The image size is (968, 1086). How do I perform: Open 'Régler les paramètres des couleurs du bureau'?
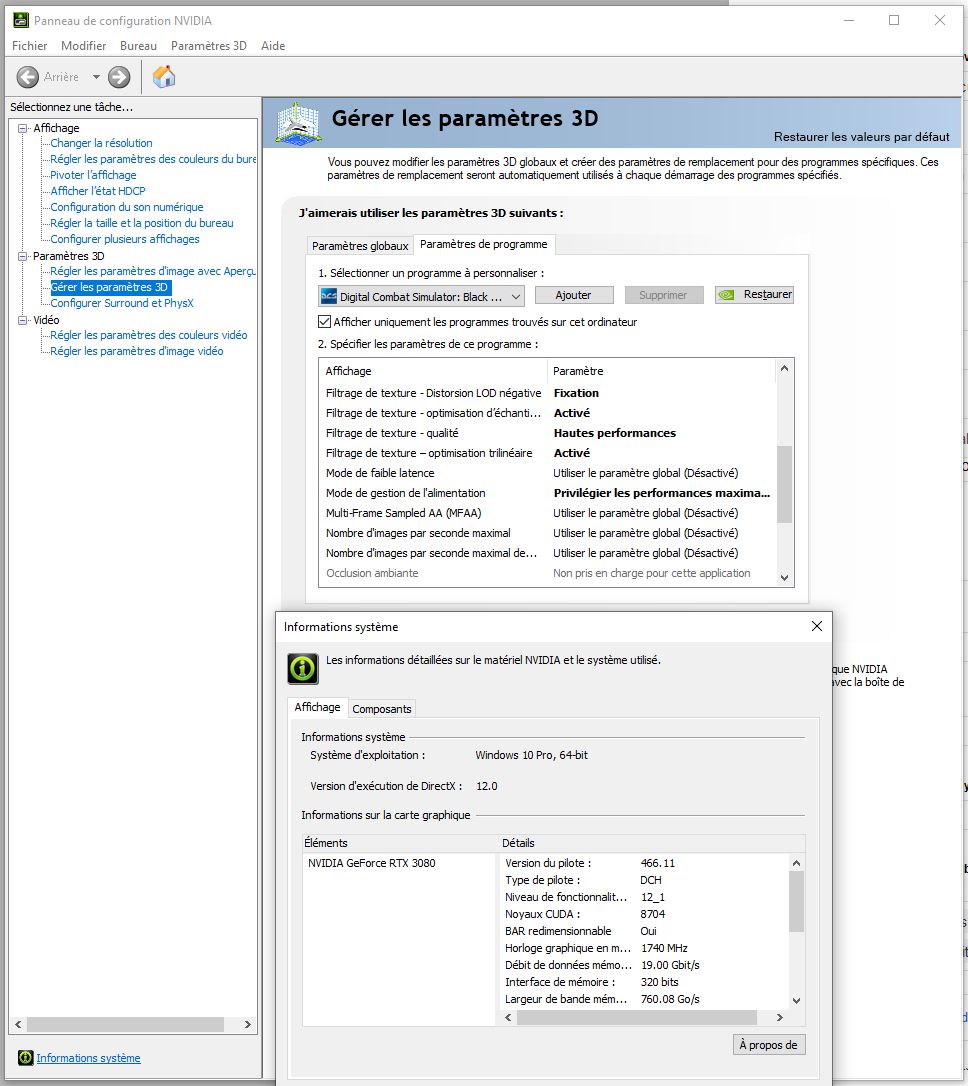153,159
